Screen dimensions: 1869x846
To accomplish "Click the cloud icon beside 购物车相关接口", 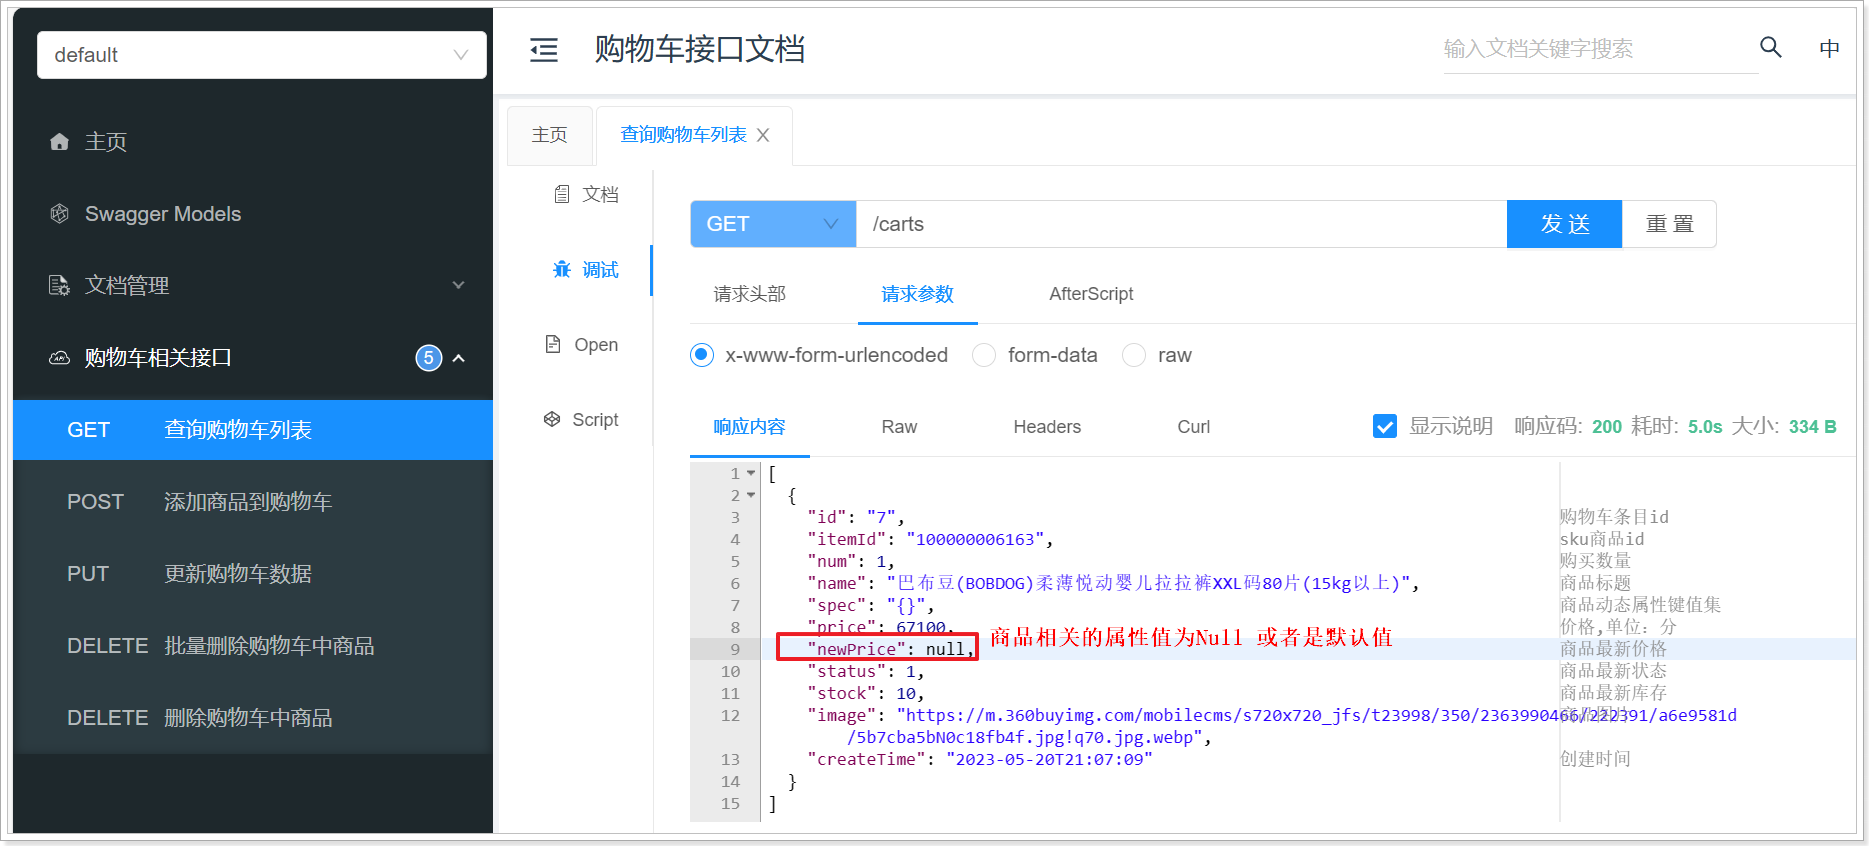I will coord(60,358).
